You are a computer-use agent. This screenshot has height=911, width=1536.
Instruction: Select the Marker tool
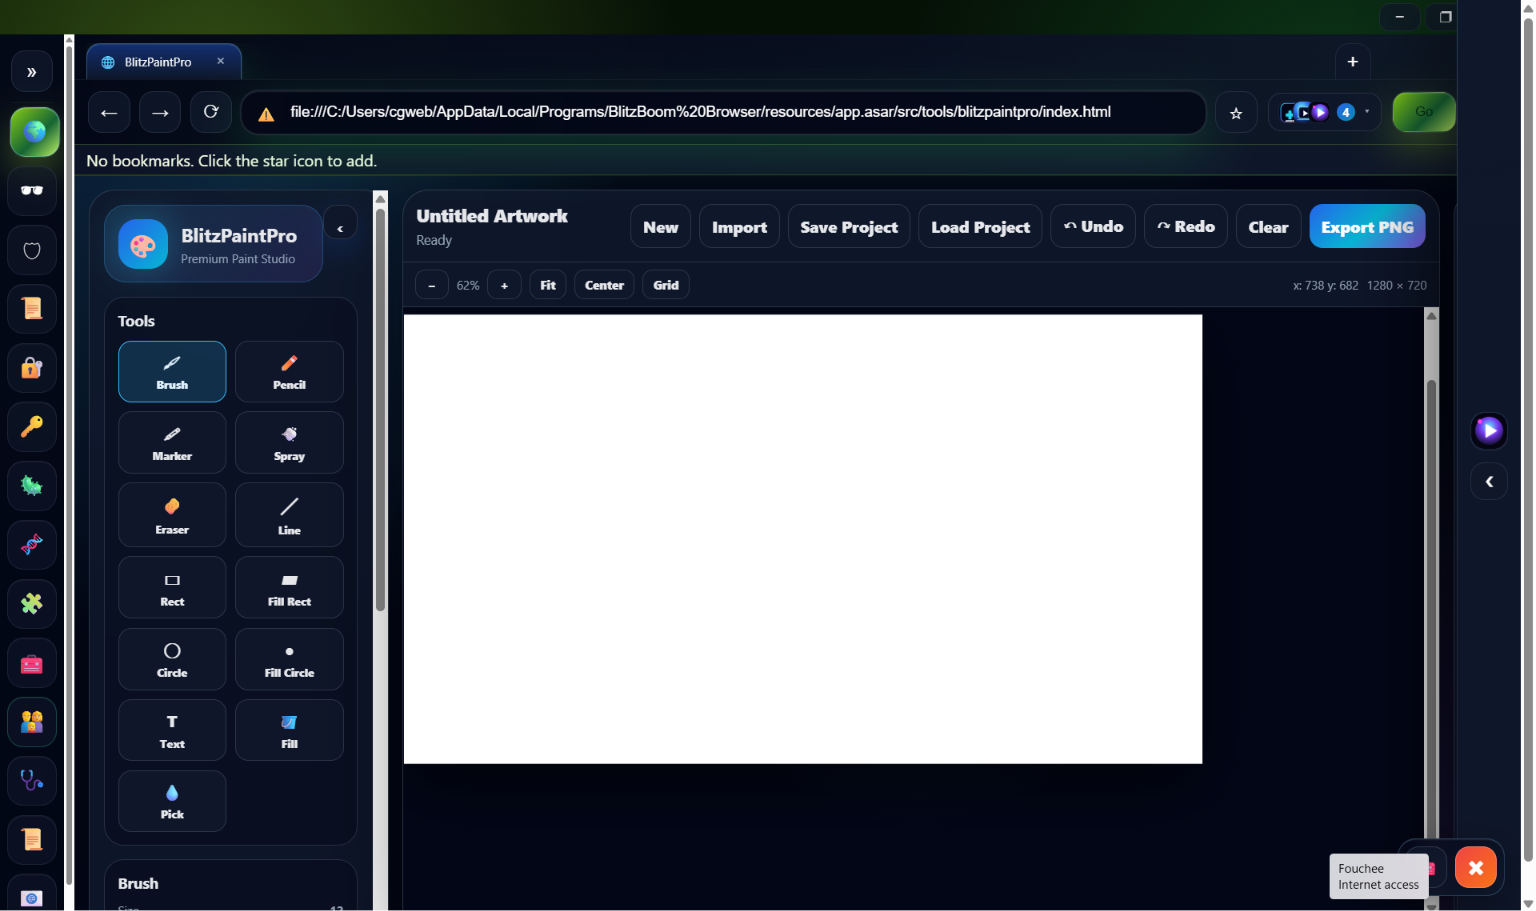point(172,443)
